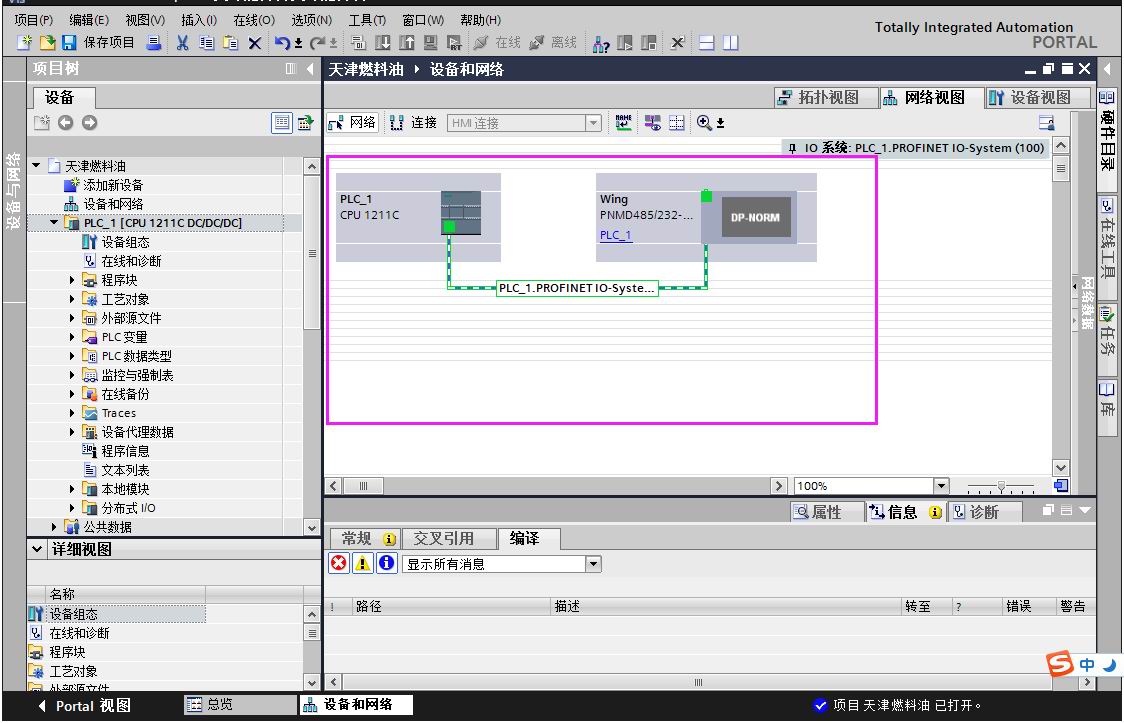
Task: Expand the 程序块 node in project tree
Action: (73, 280)
